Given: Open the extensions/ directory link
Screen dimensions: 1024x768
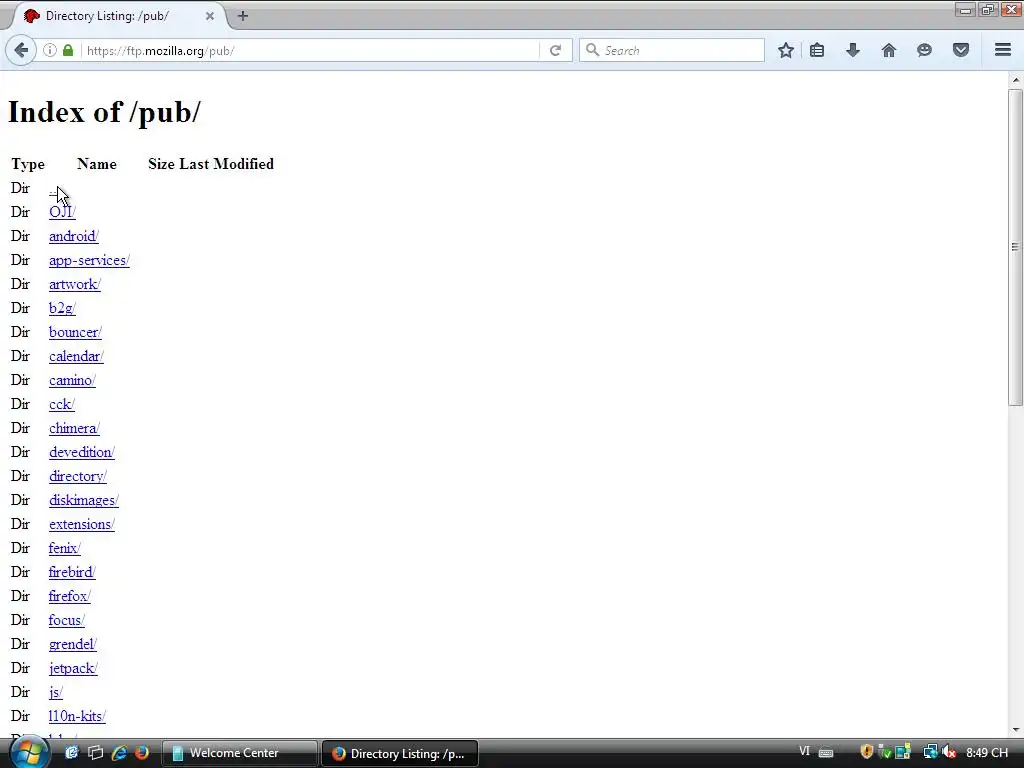Looking at the screenshot, I should coord(82,524).
